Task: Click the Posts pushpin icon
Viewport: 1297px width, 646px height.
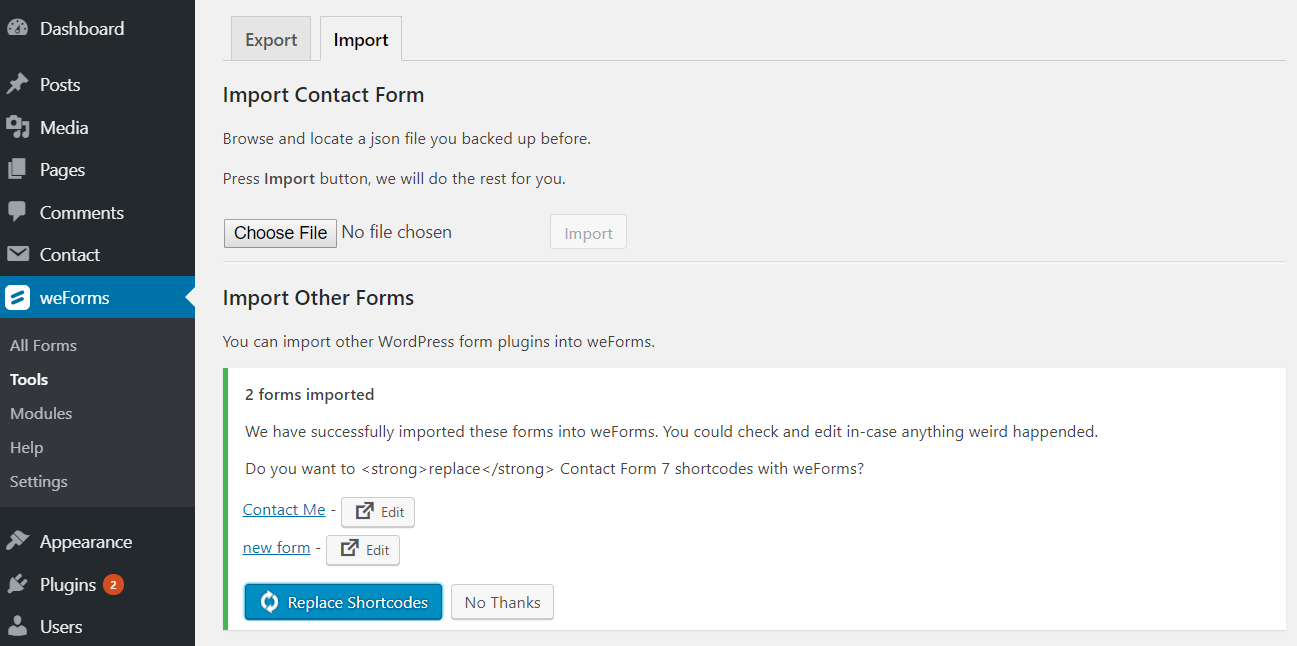Action: coord(17,85)
